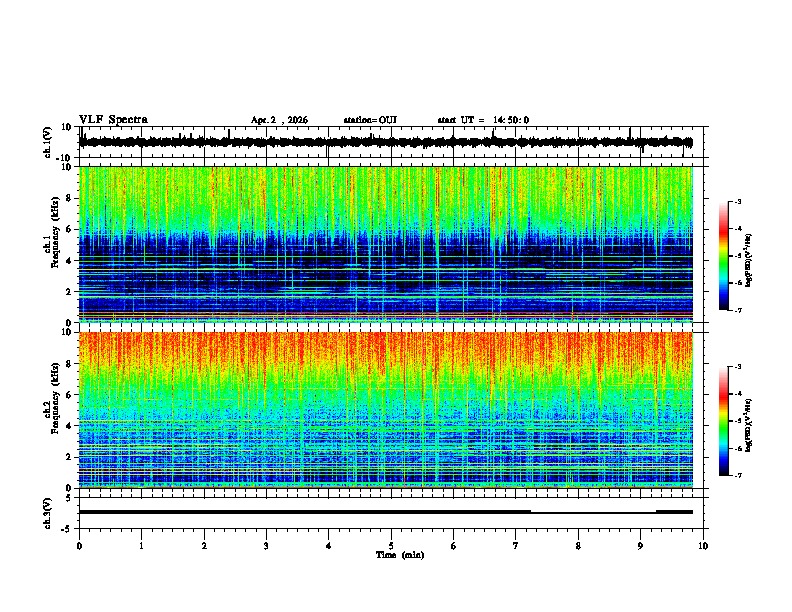Click the '6' kHz tick on ch.1 spectrogram
792x612 pixels.
coord(69,229)
